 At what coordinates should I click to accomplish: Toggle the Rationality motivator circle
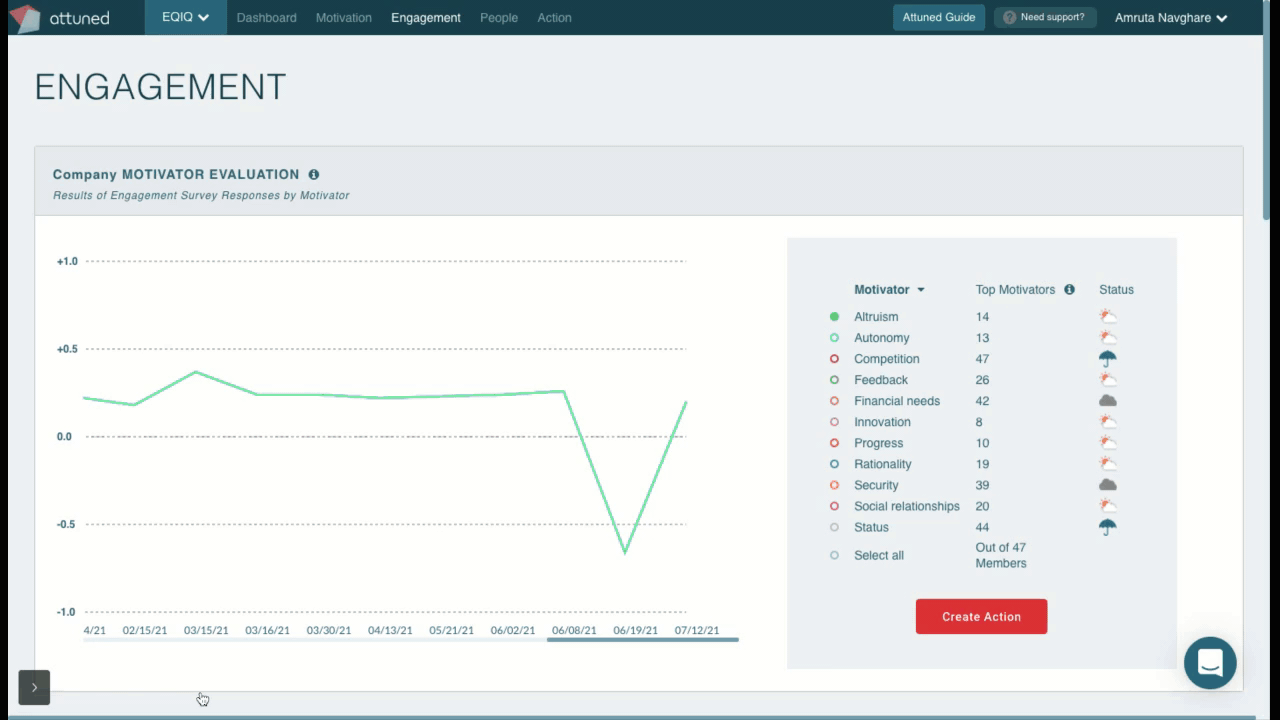(x=834, y=464)
